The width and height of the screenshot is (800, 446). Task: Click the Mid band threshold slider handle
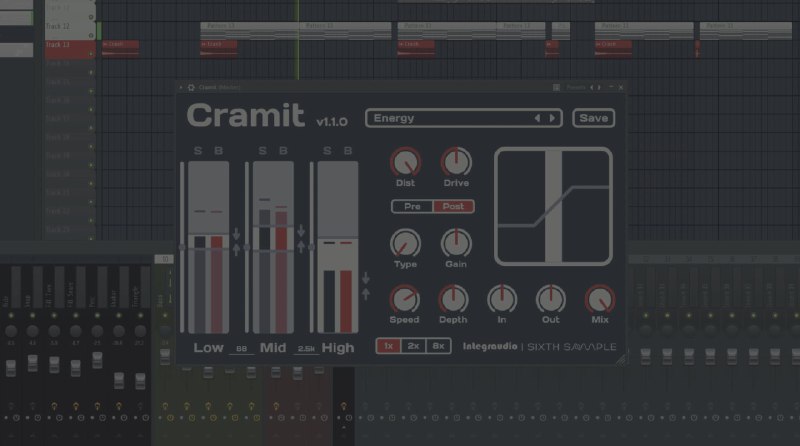(x=247, y=247)
